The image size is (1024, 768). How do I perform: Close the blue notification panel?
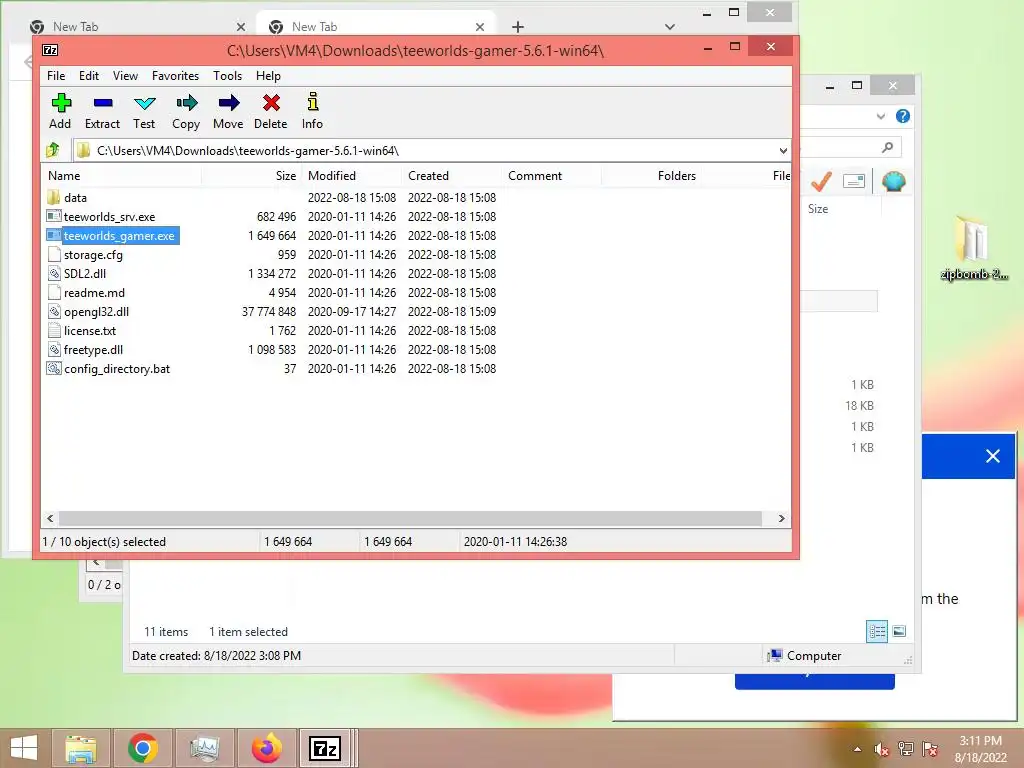point(993,456)
